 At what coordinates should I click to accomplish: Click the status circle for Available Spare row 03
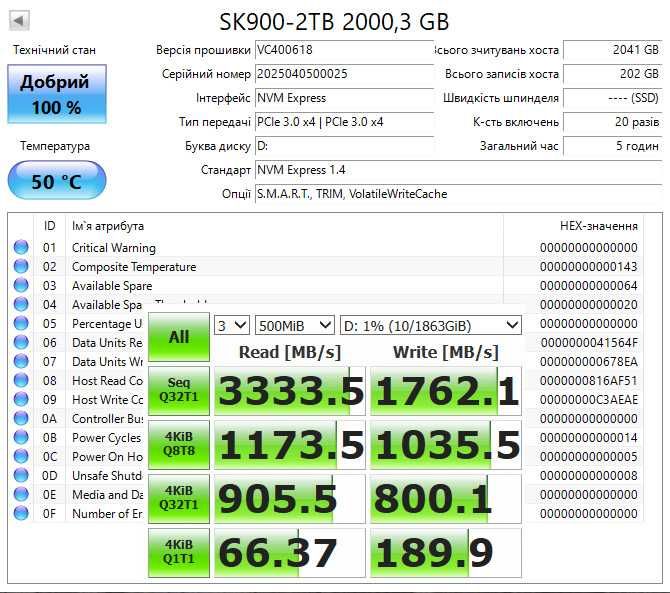21,285
